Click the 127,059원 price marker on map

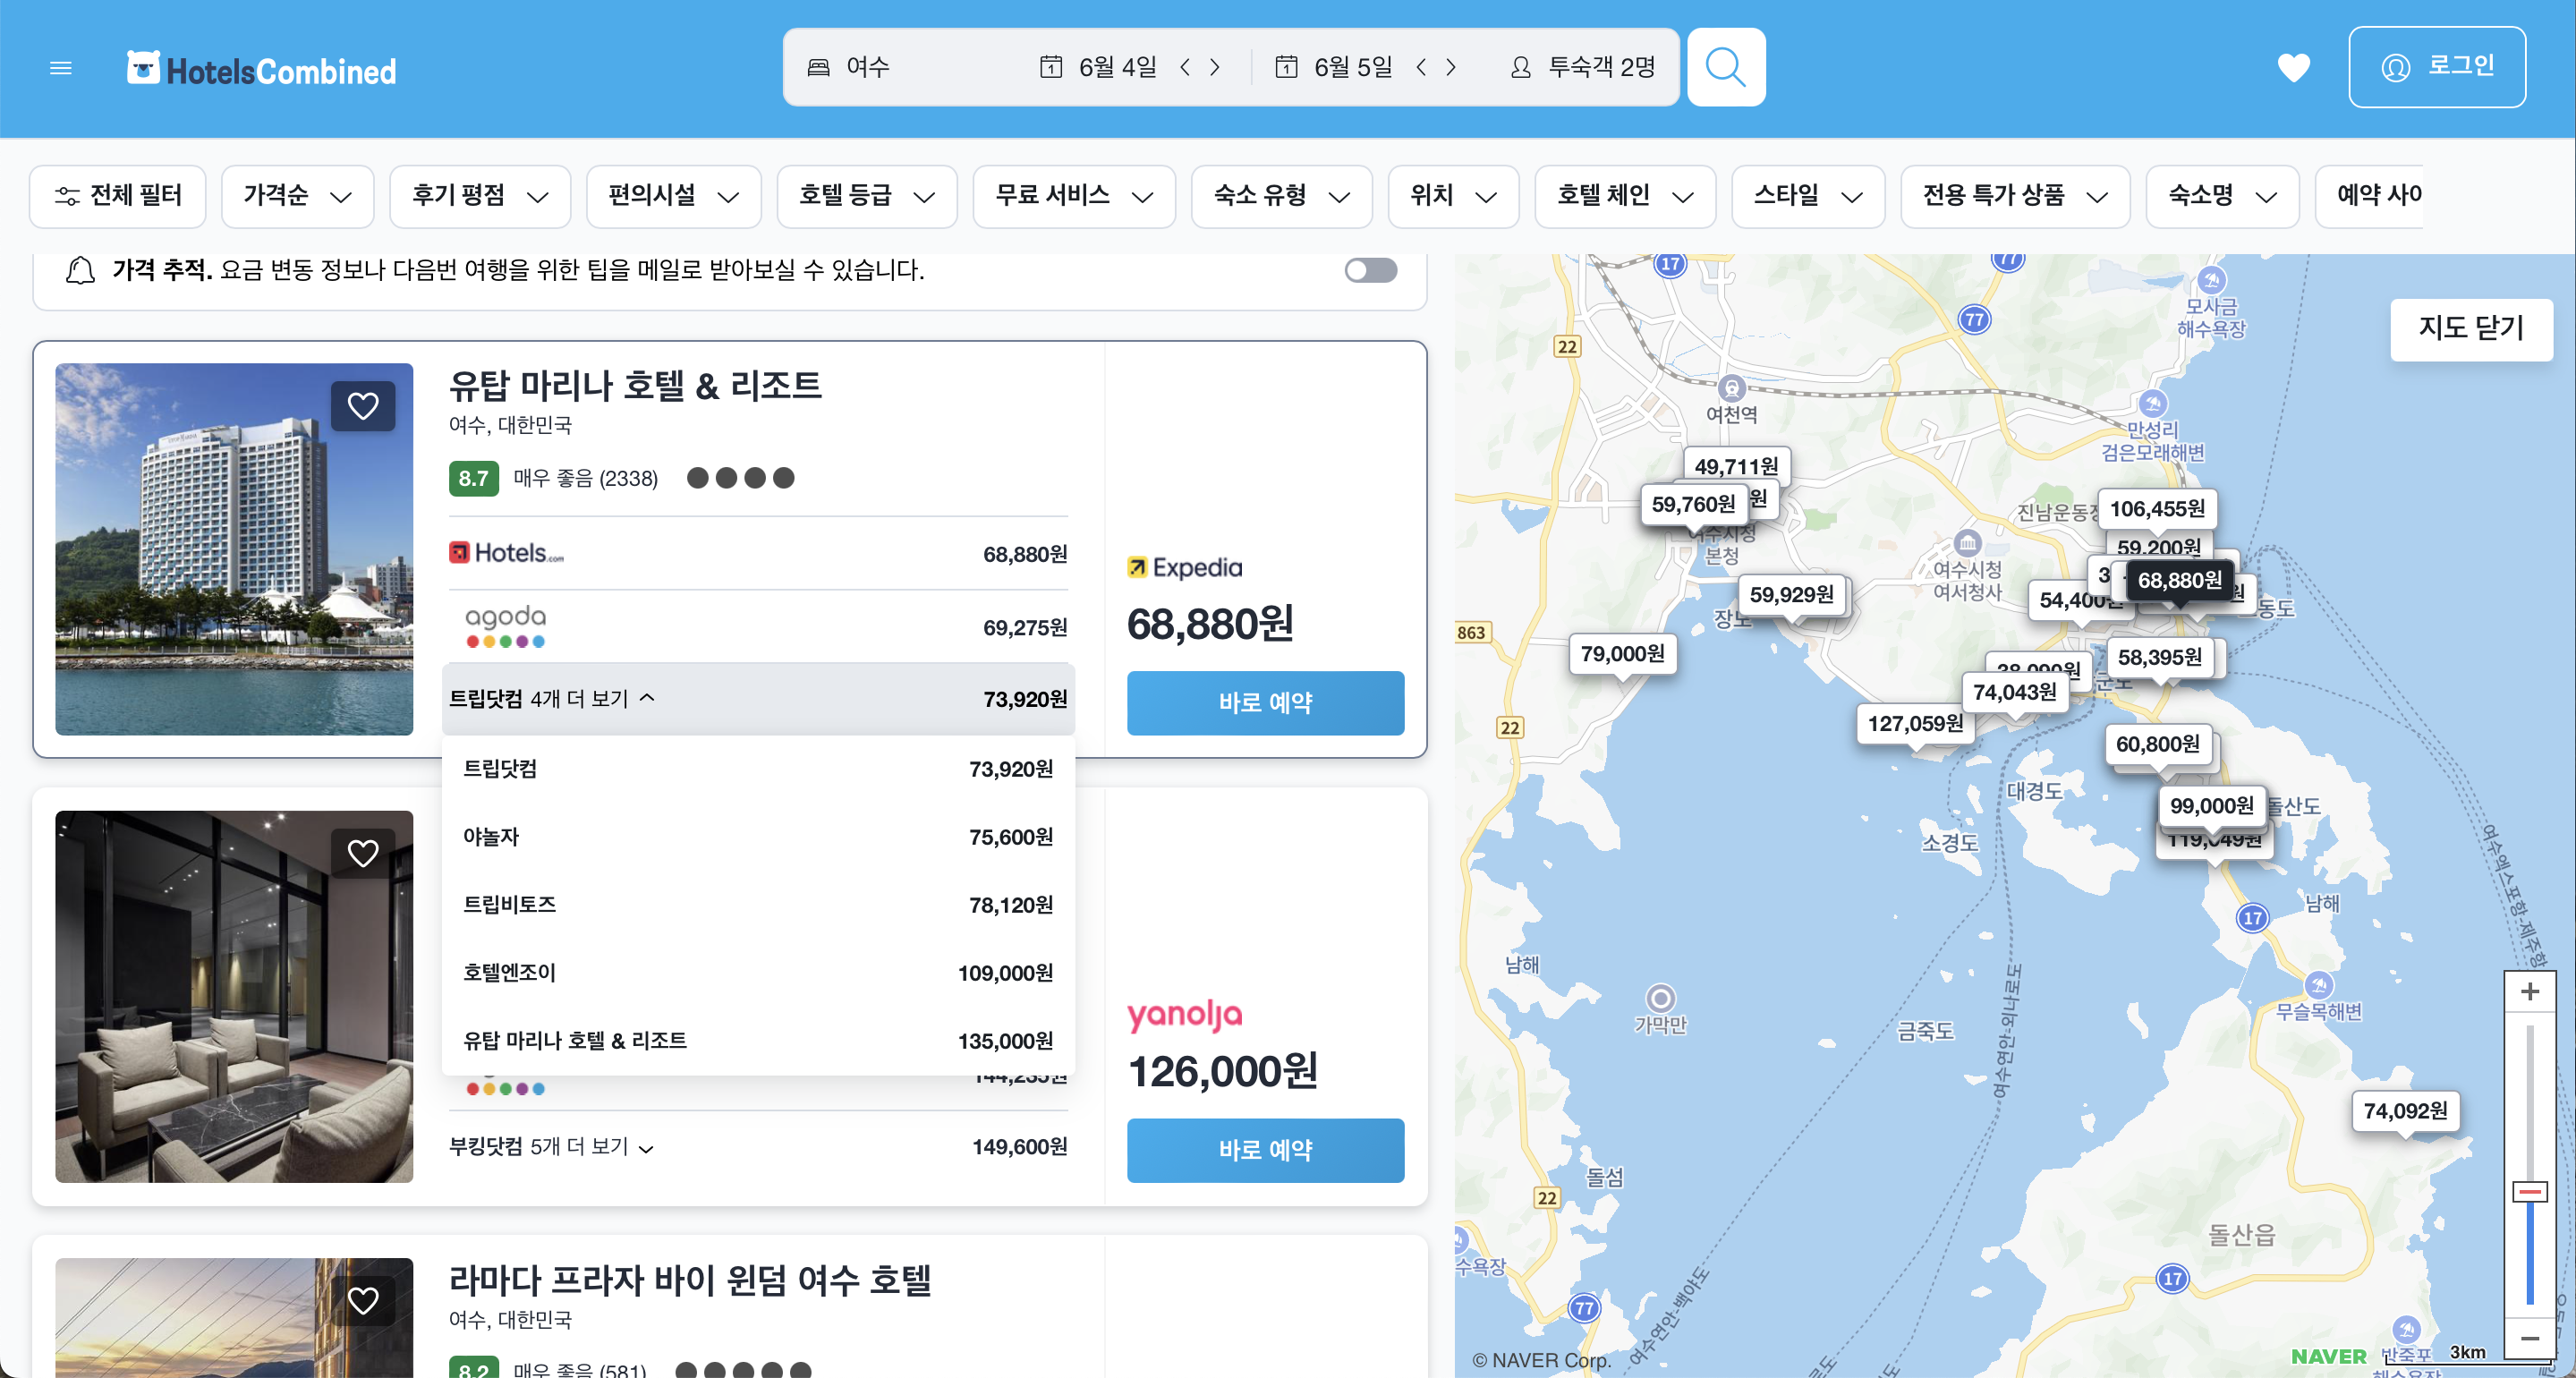point(1914,723)
